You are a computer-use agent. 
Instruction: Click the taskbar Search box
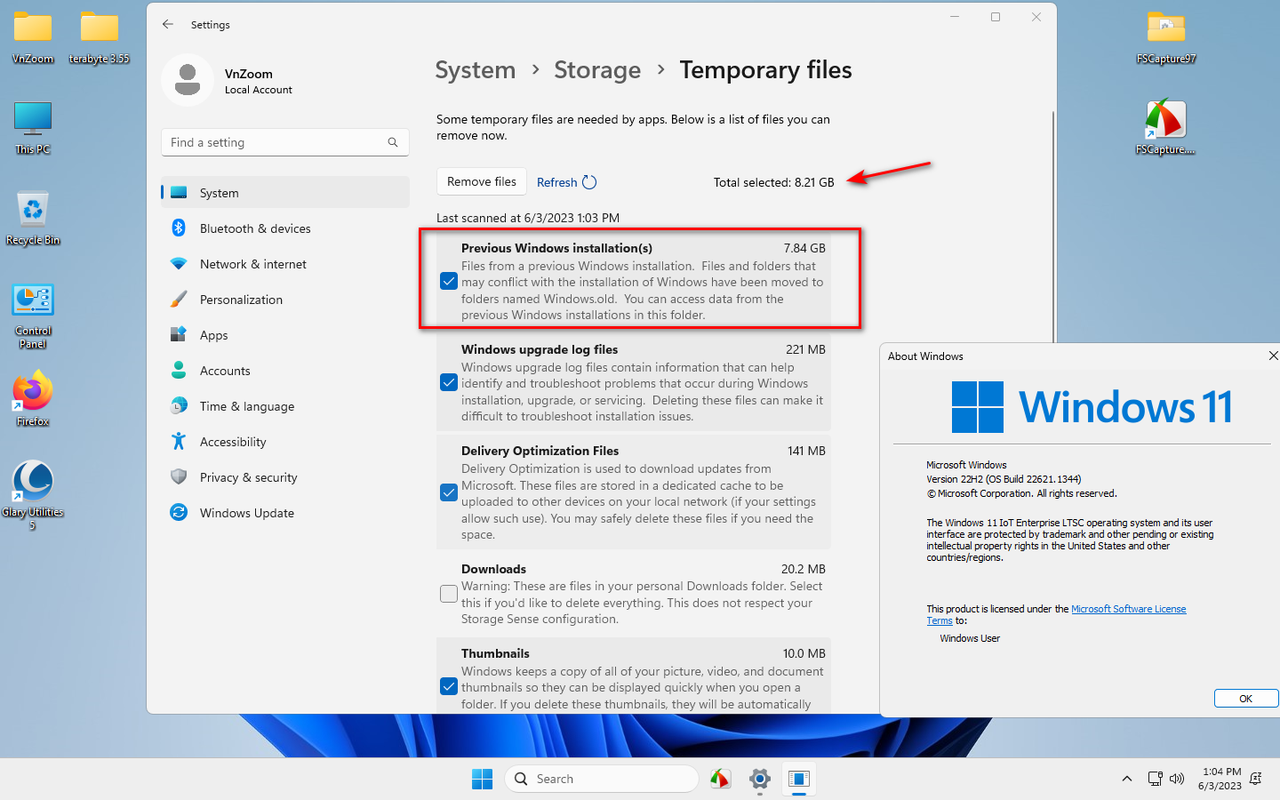(x=601, y=778)
